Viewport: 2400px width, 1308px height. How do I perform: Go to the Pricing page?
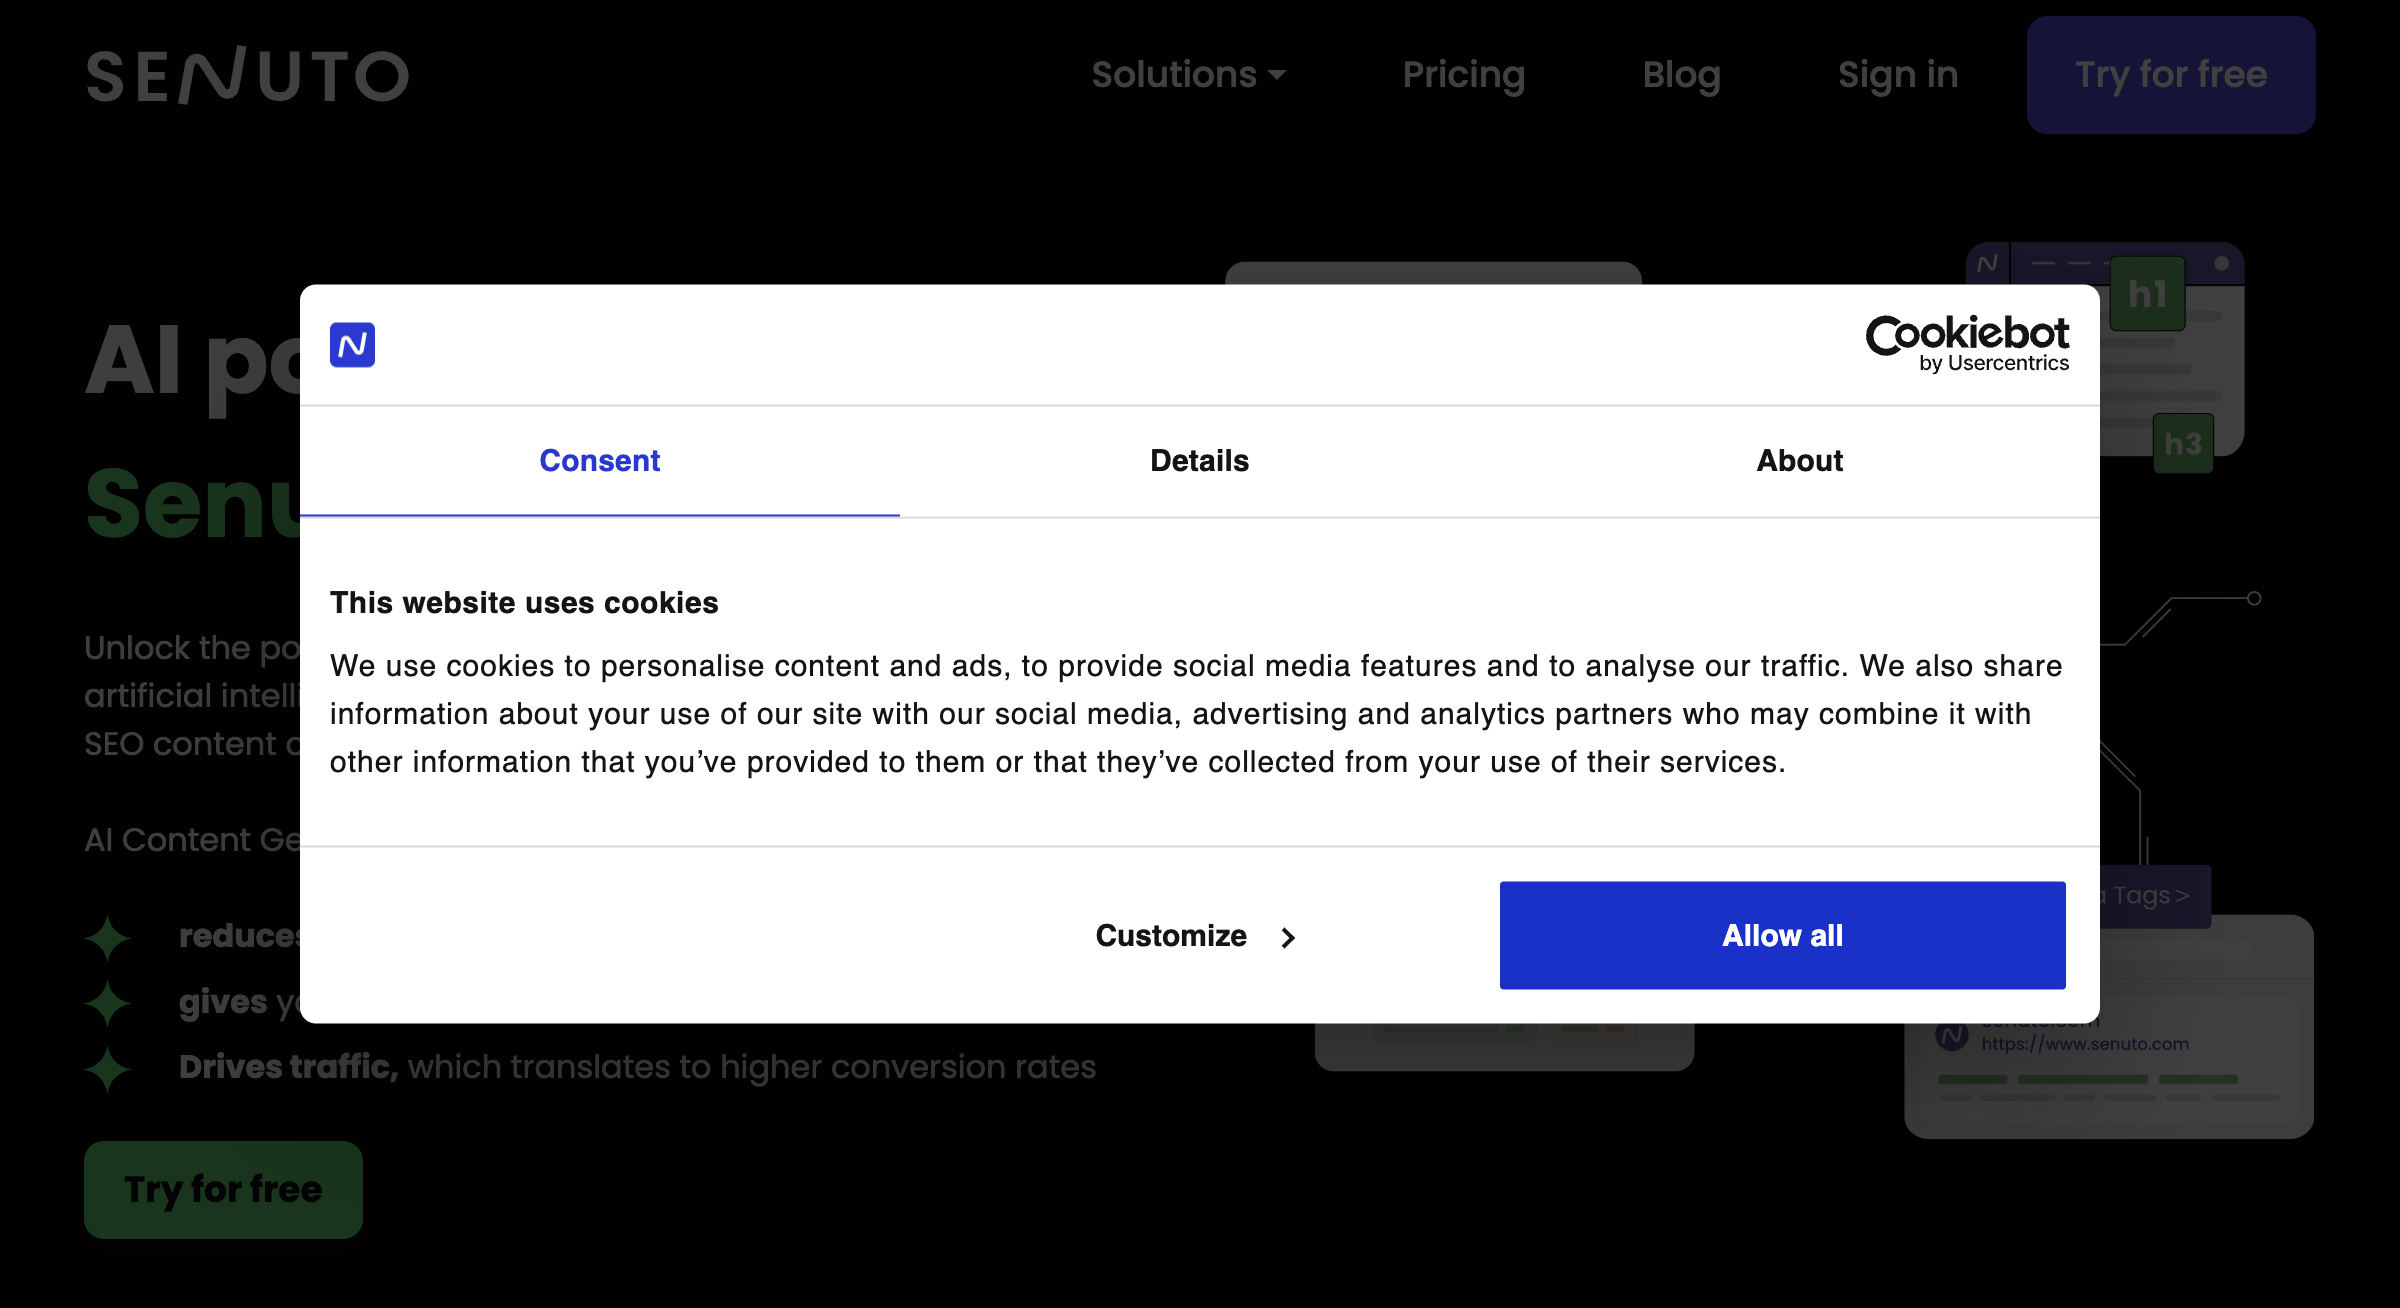tap(1463, 75)
